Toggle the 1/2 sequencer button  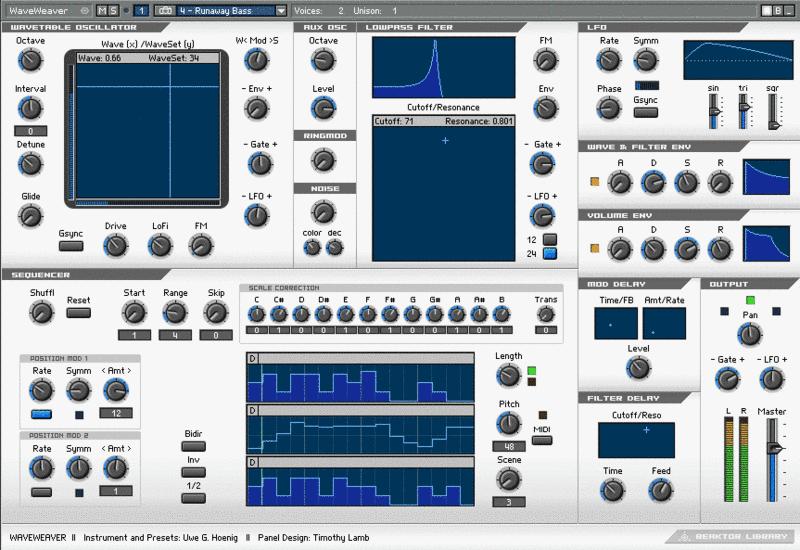point(193,498)
